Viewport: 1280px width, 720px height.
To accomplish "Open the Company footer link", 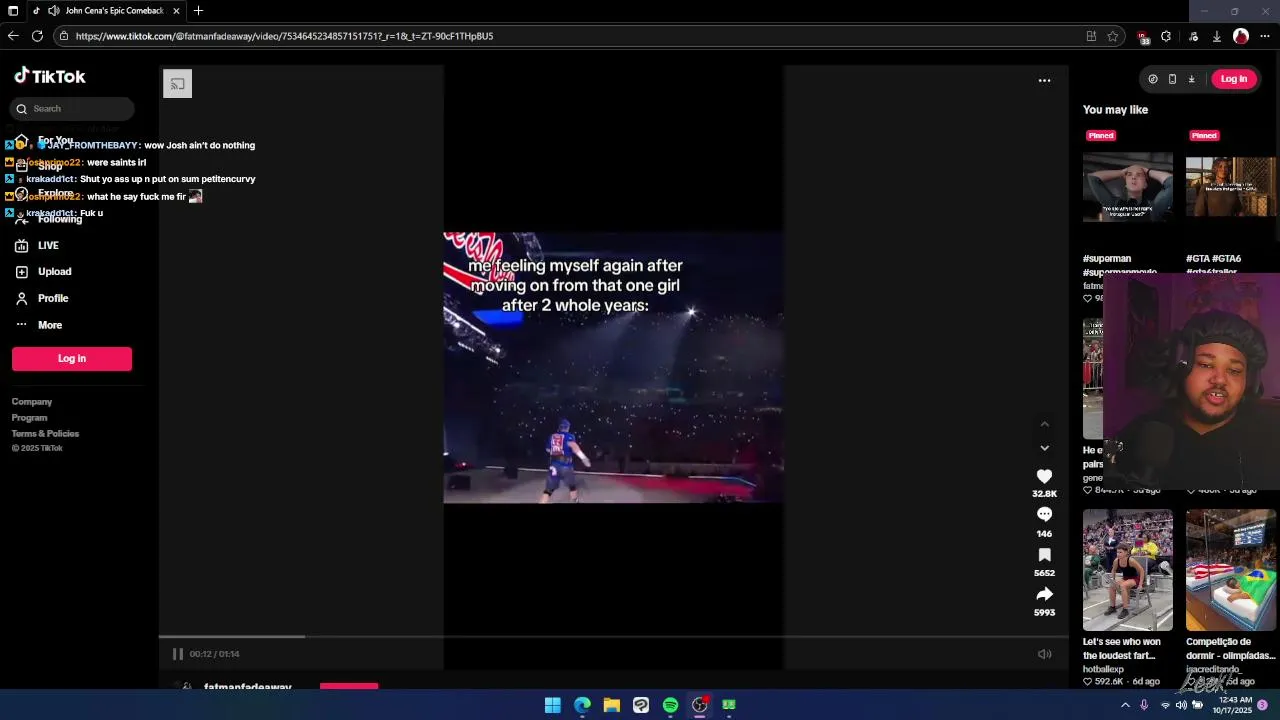I will point(32,402).
